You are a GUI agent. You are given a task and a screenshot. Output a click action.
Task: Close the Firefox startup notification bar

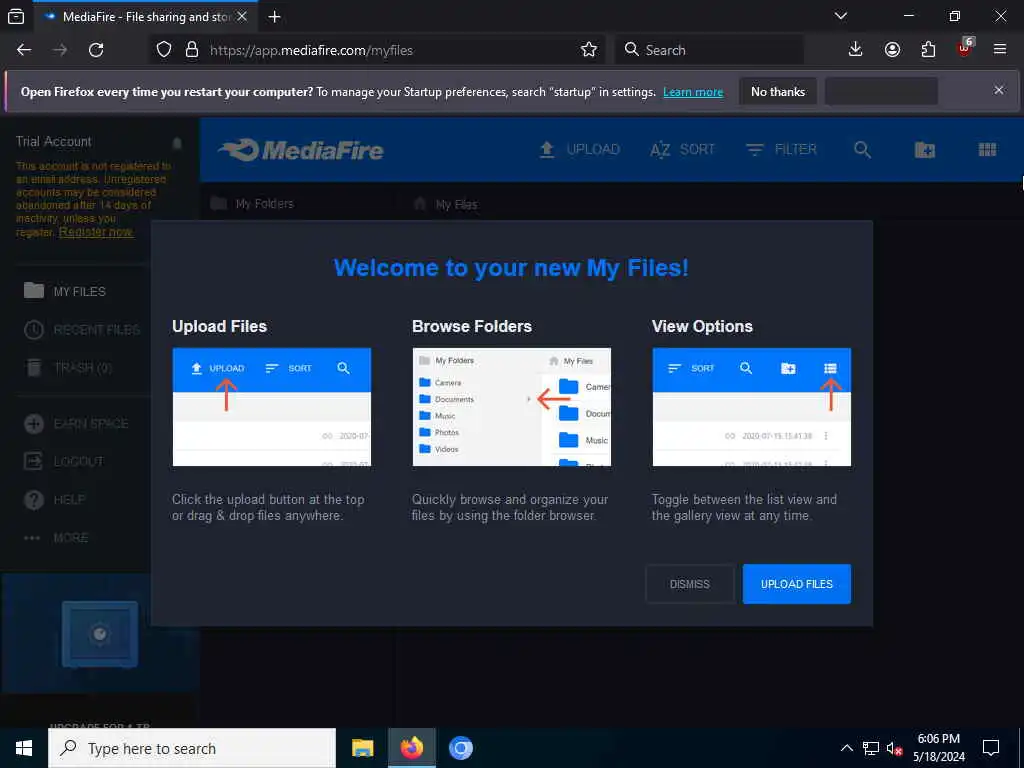coord(999,90)
